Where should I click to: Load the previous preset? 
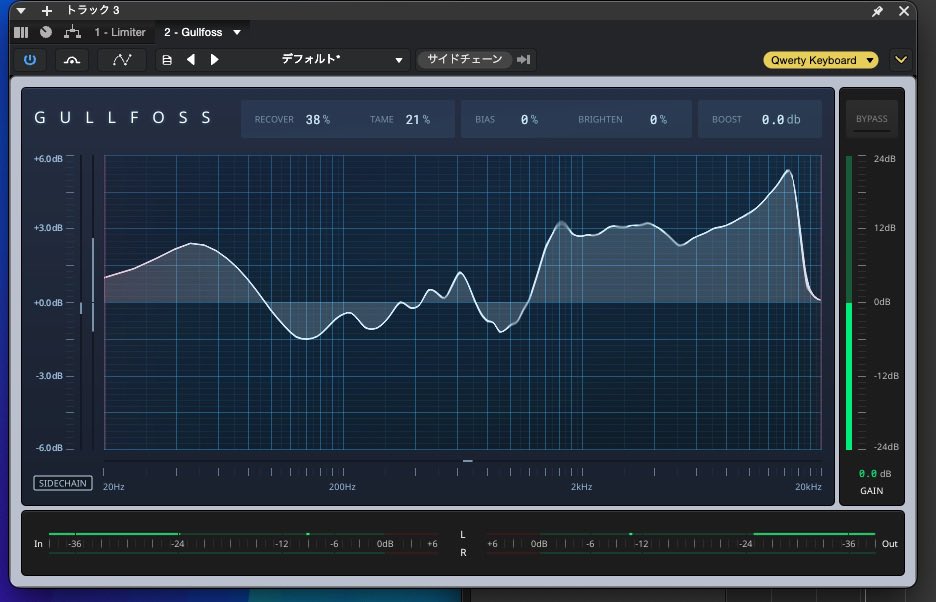coord(191,60)
